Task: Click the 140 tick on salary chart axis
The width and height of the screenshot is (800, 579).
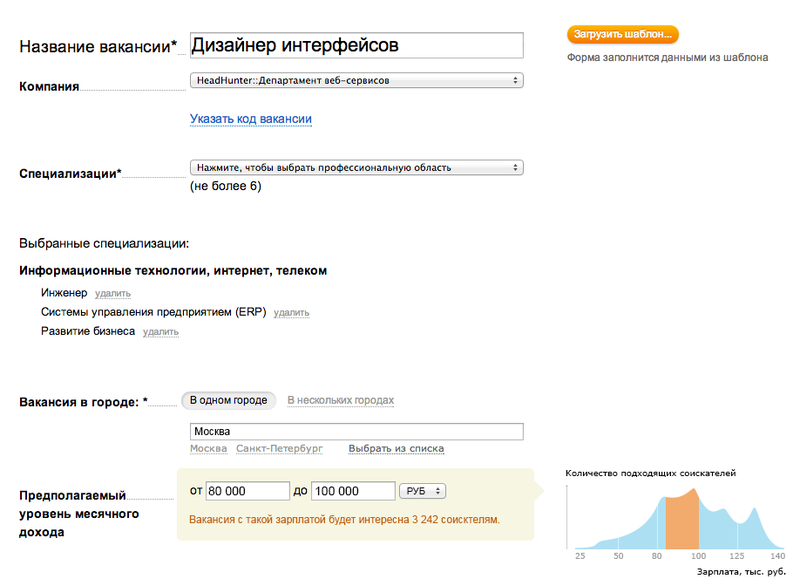Action: 778,556
